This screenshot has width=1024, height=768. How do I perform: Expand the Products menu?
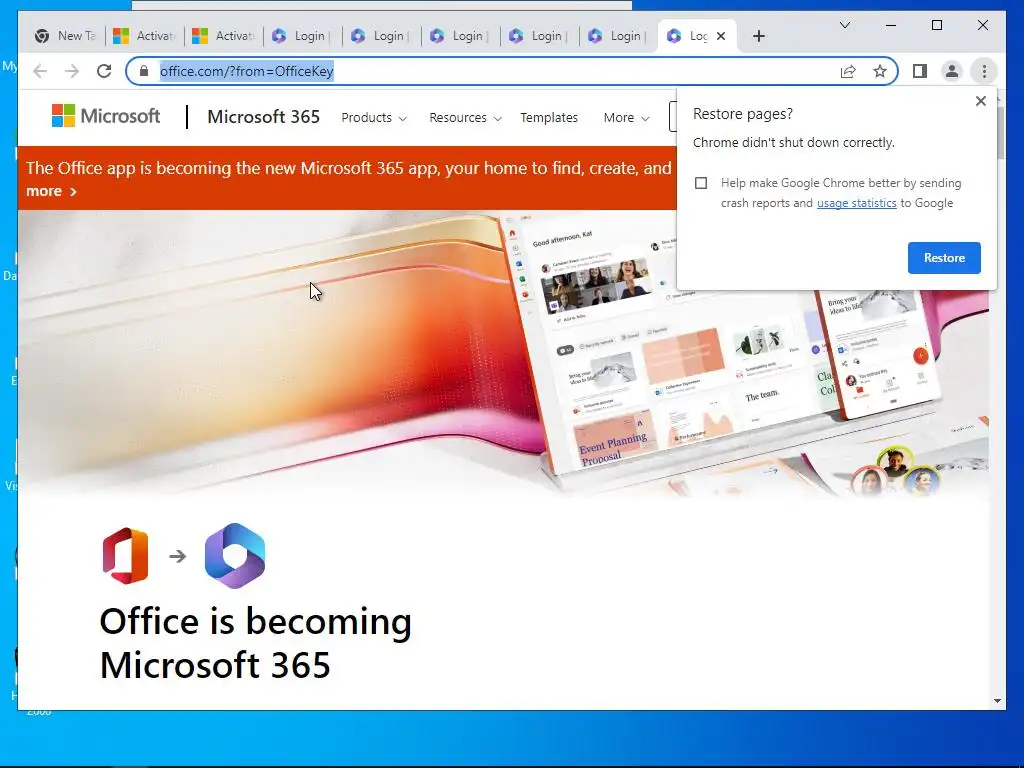click(374, 118)
